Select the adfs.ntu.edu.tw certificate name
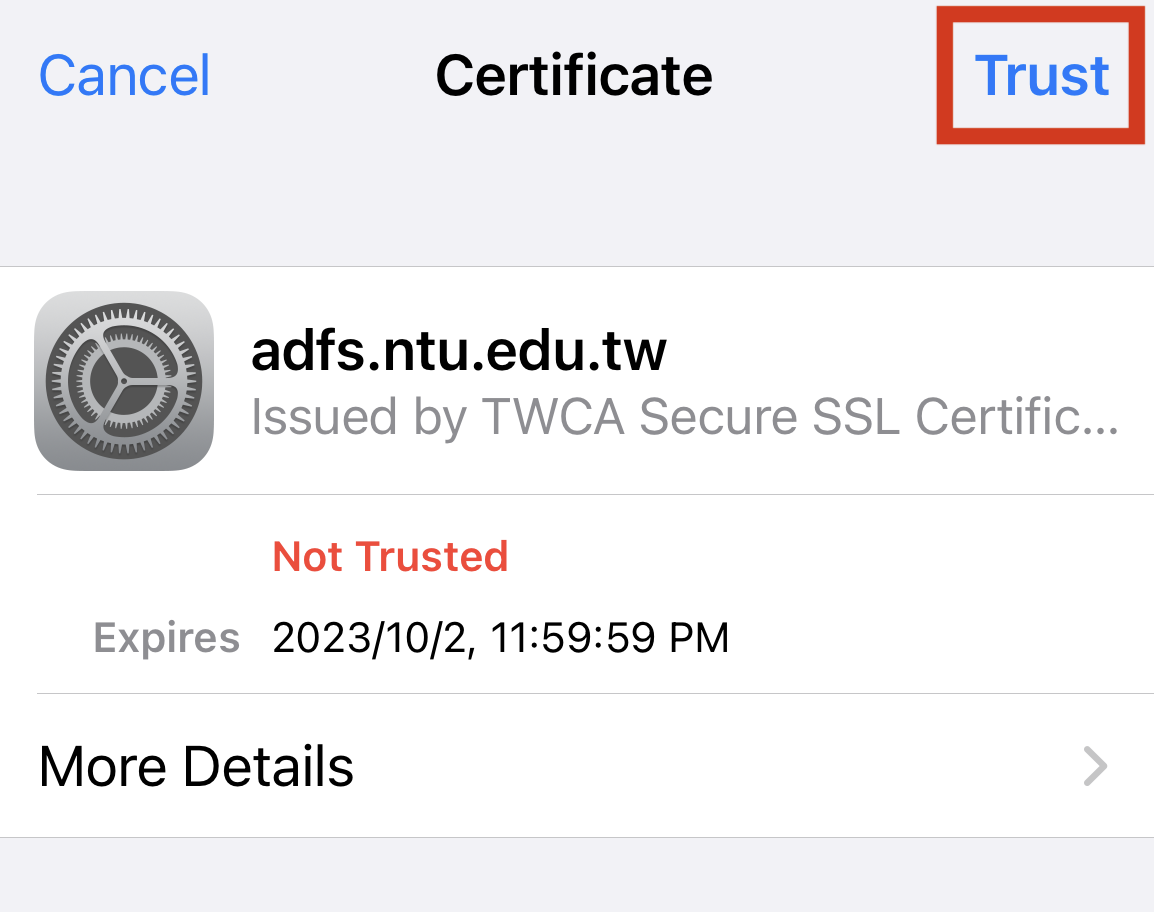1154x912 pixels. [459, 350]
